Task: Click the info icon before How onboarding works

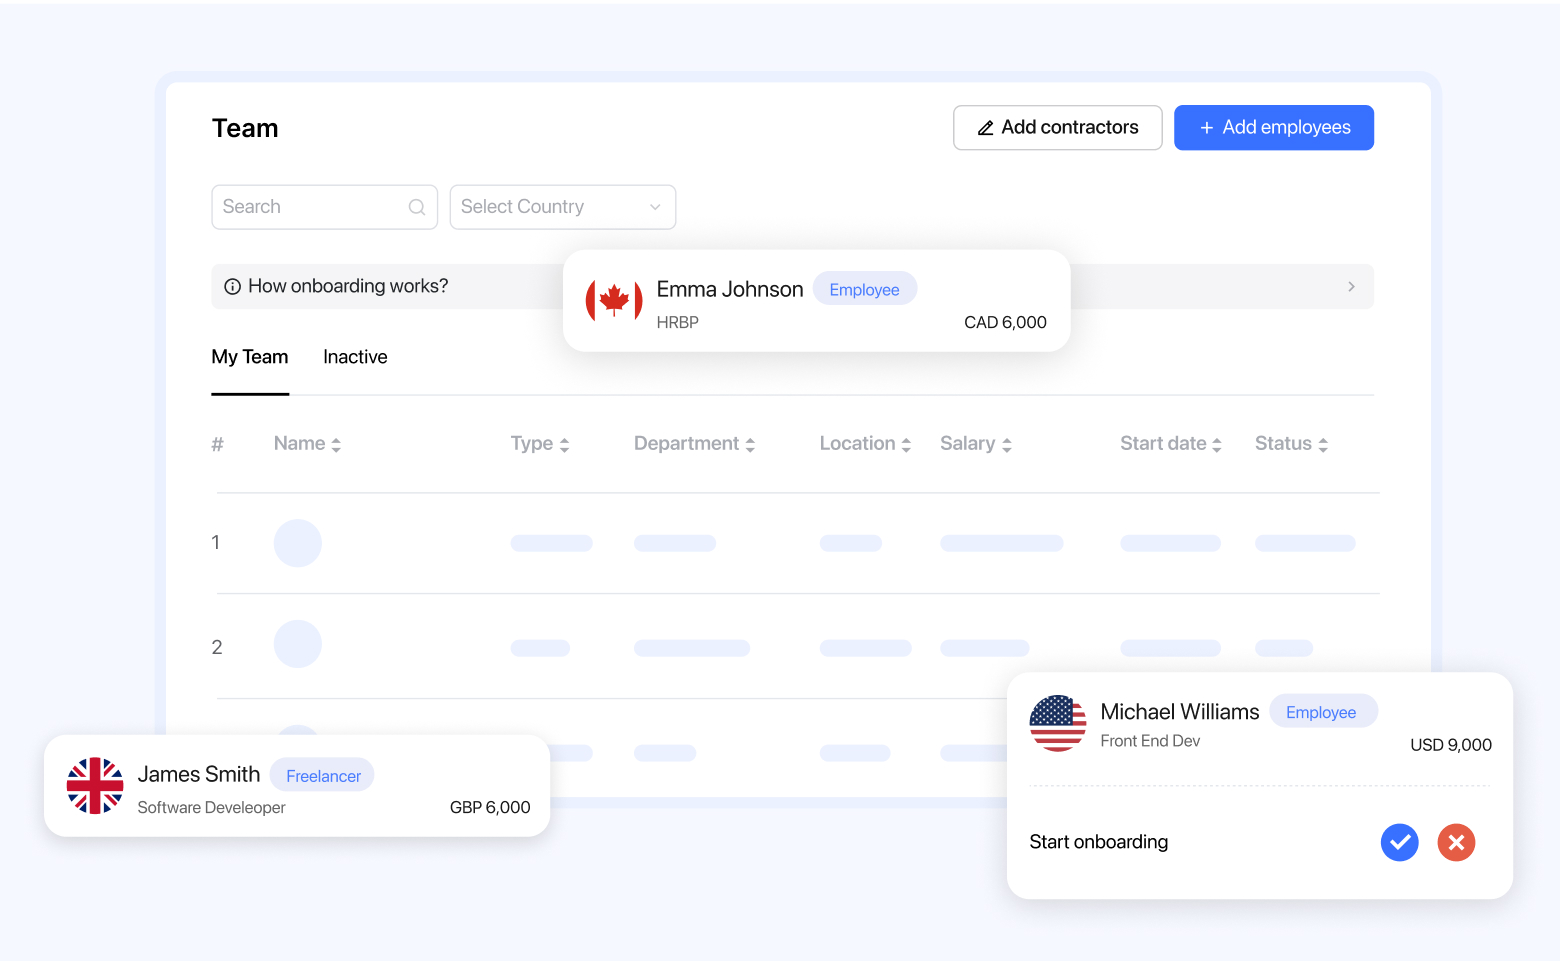Action: tap(232, 287)
